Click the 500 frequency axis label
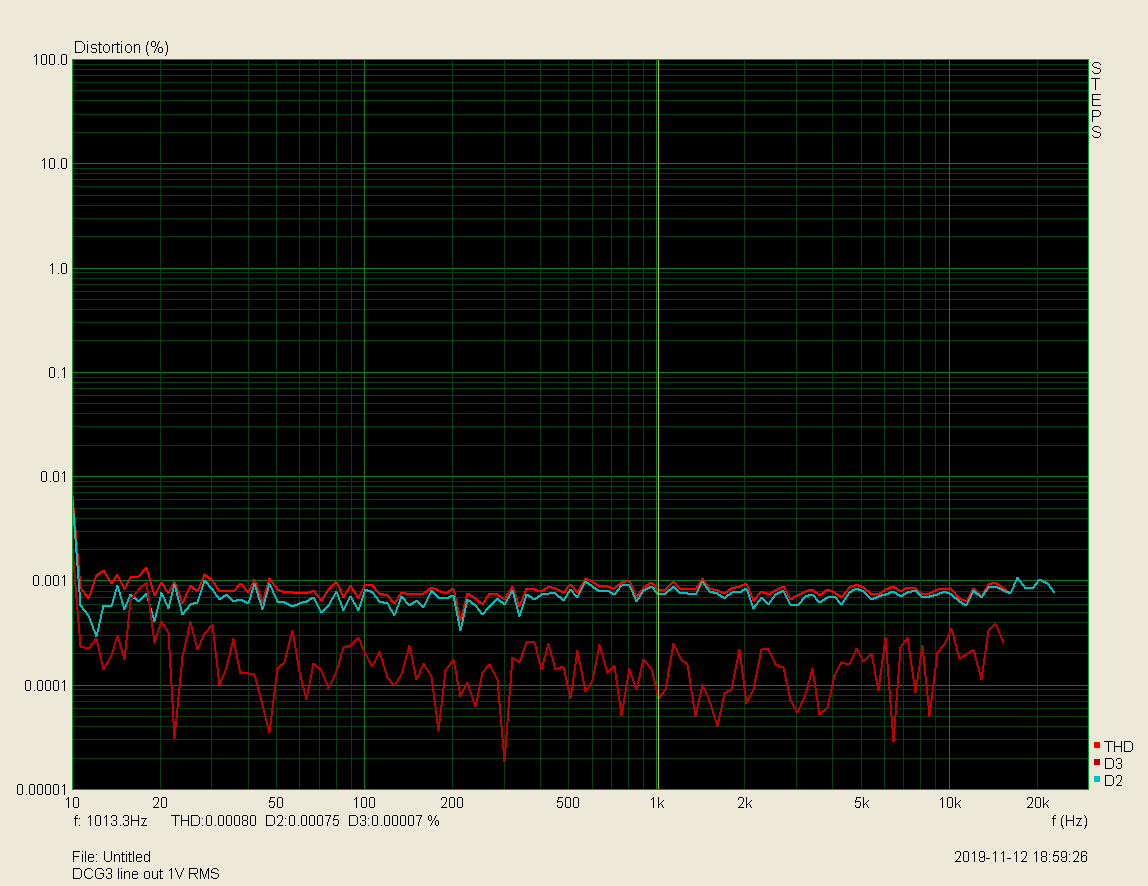 point(568,803)
